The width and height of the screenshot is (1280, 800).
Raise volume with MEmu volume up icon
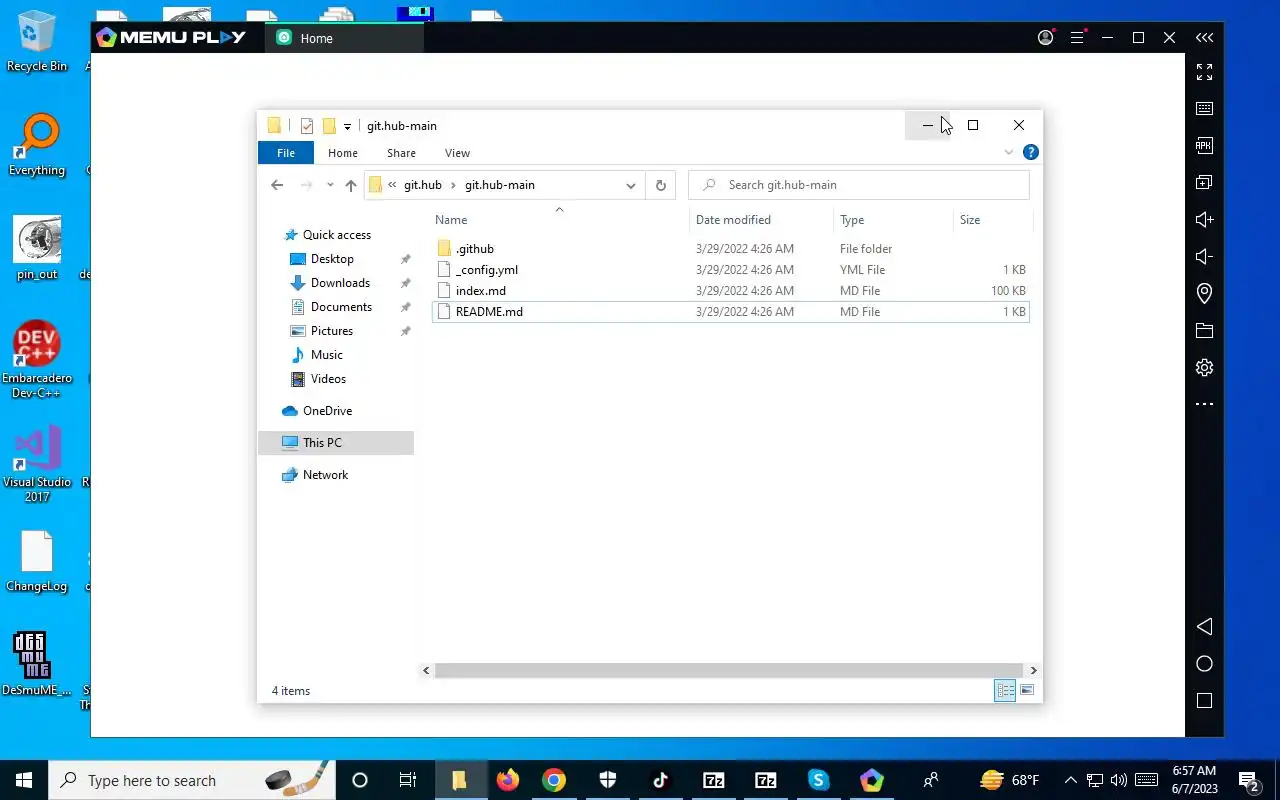(x=1204, y=219)
